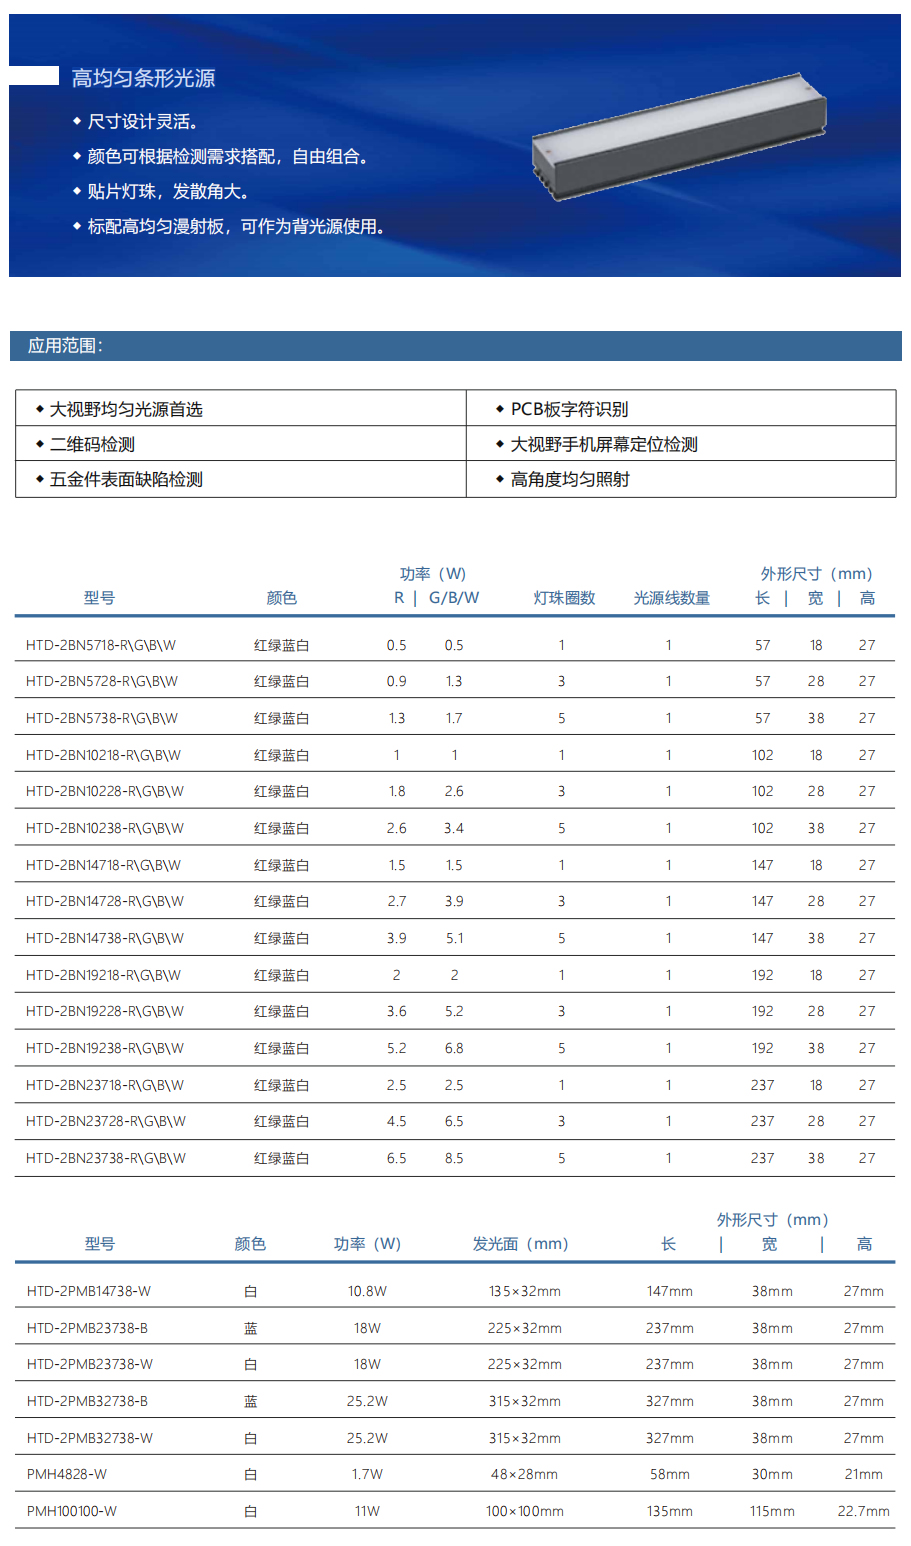Click the 光源线数量 column header
911x1546 pixels.
pos(671,598)
